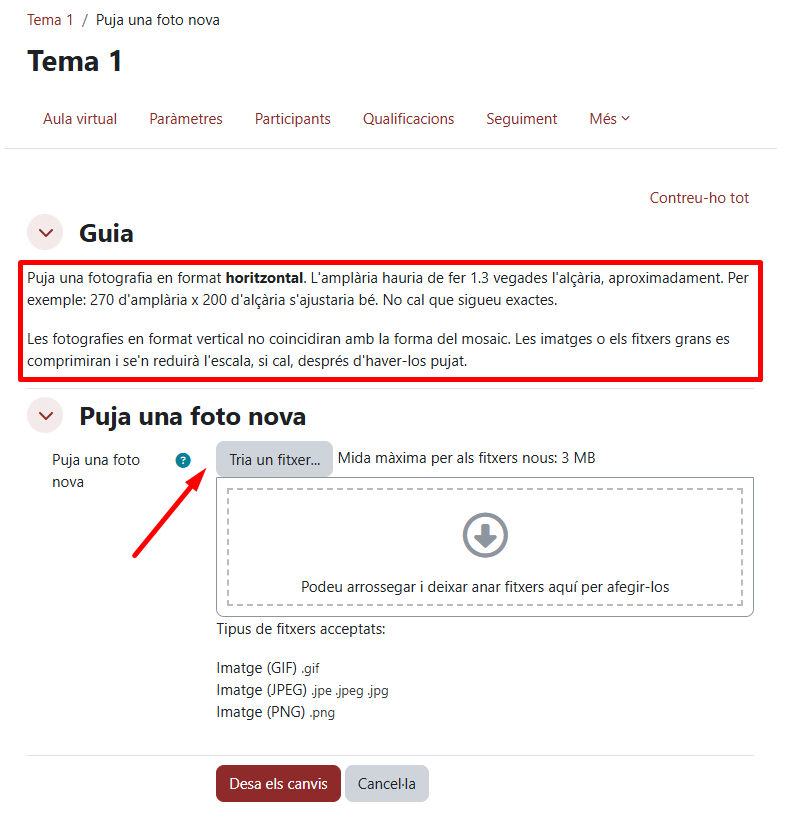Click the Tema 1 page title

[x=75, y=61]
